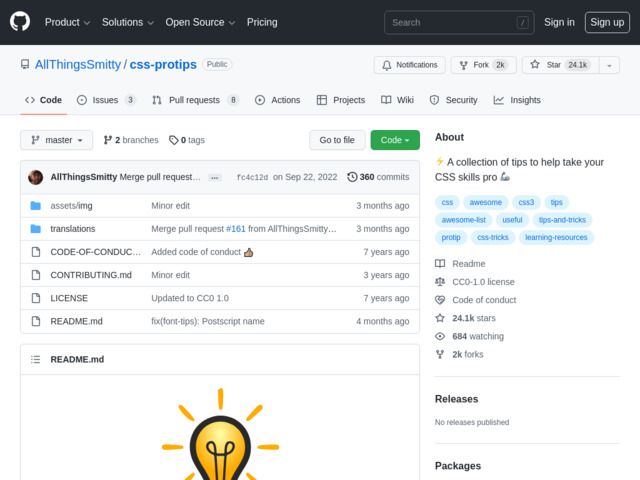This screenshot has height=480, width=640.
Task: Click the Go to file button
Action: click(337, 140)
